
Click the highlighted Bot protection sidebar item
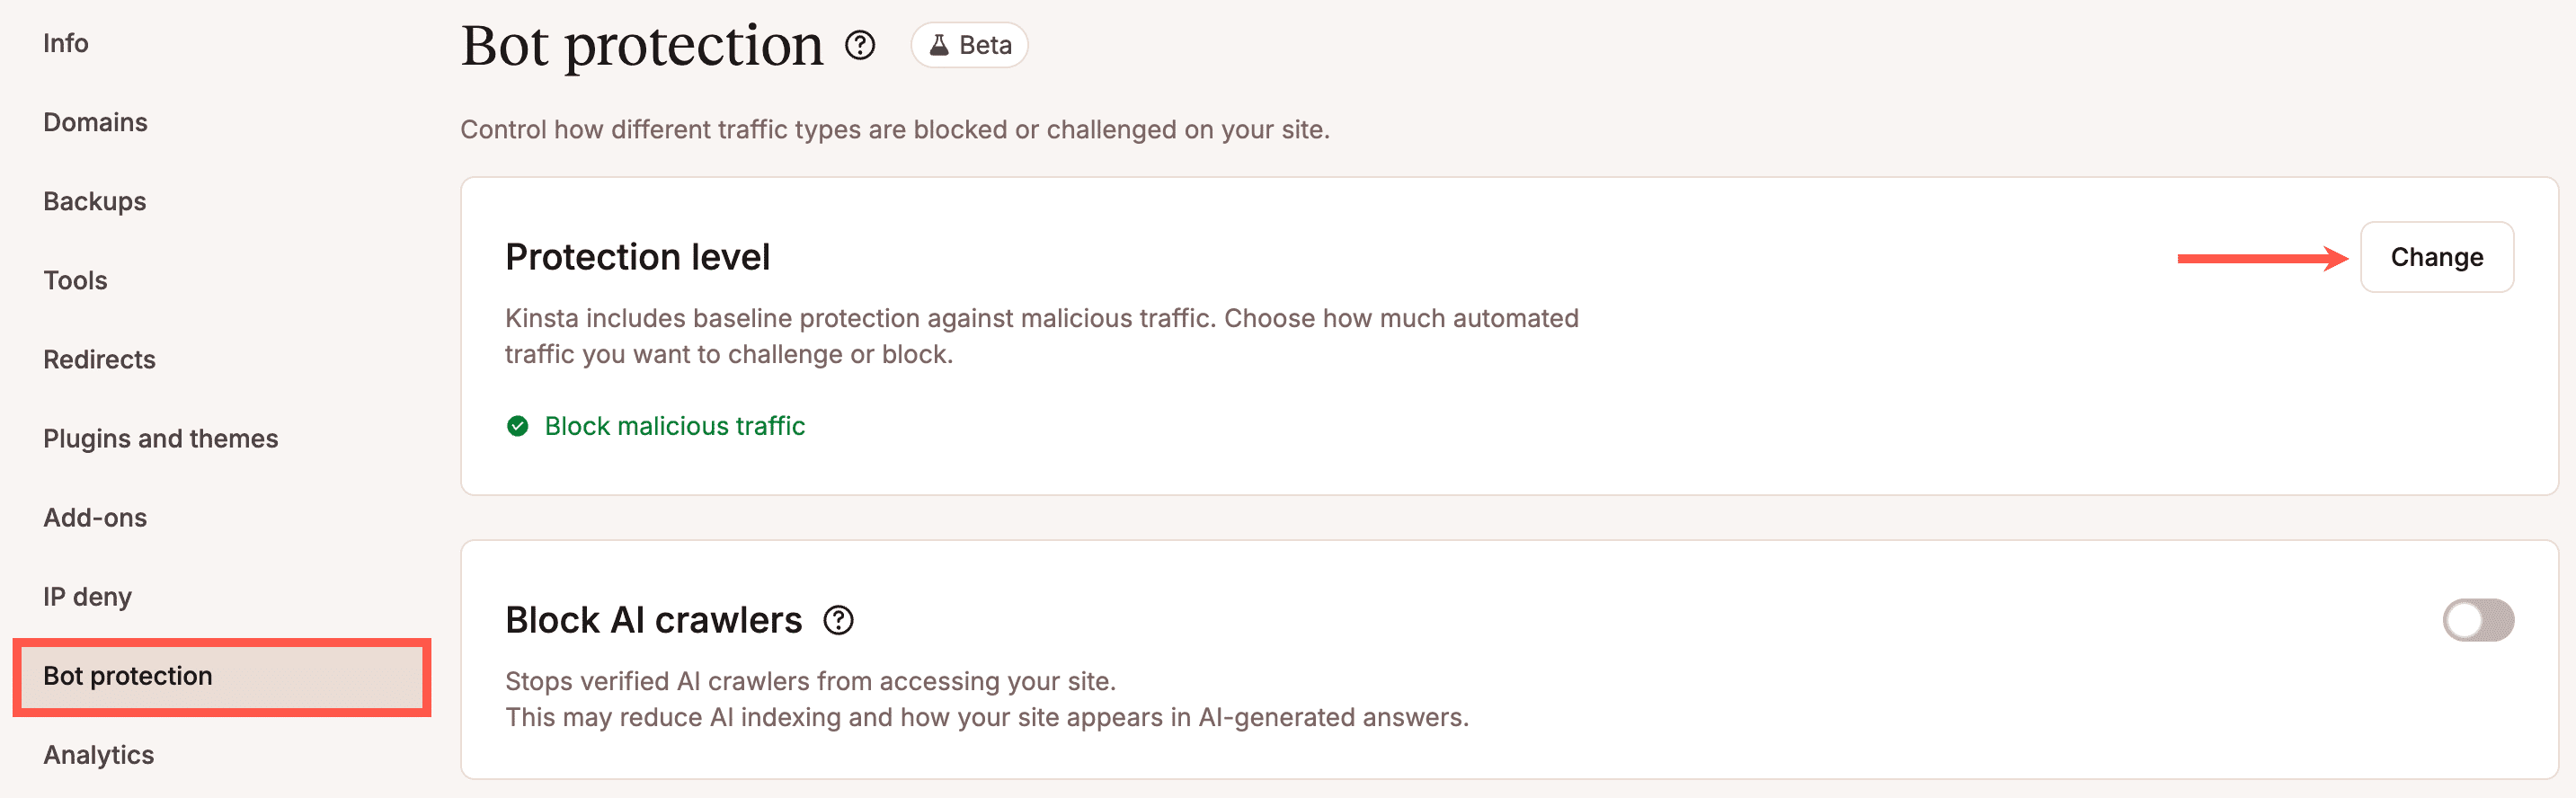pos(127,676)
